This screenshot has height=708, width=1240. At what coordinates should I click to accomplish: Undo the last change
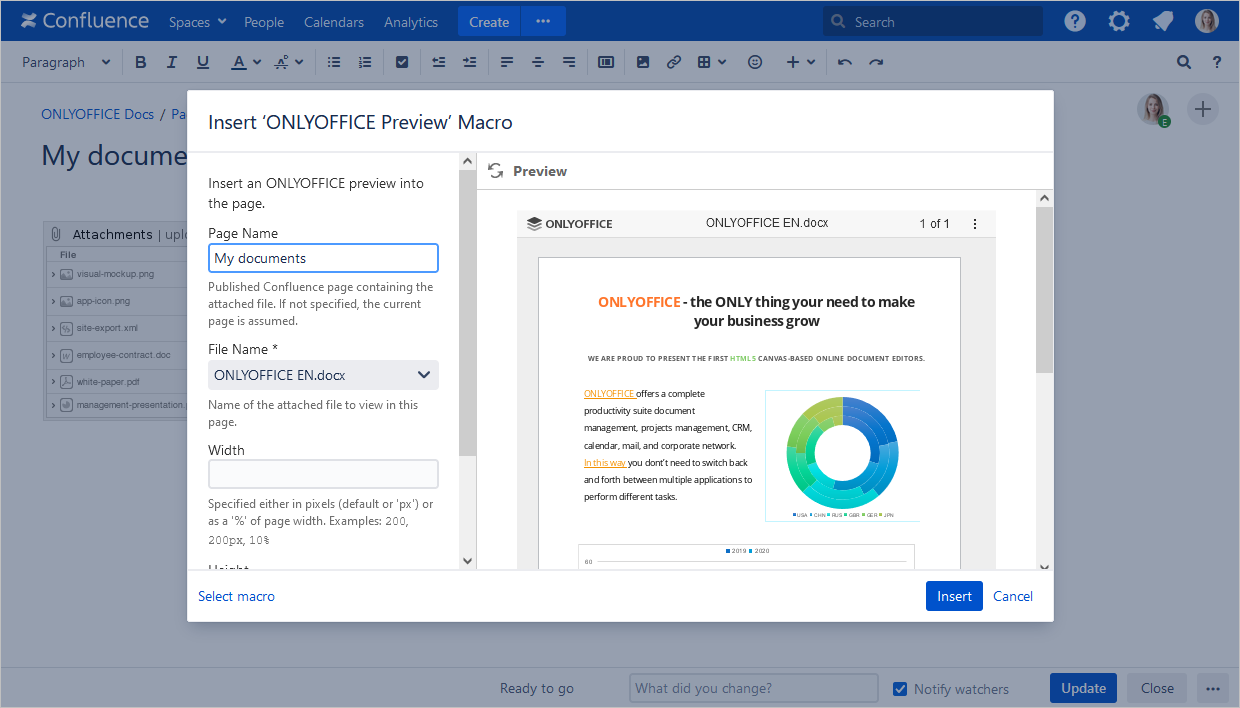(x=844, y=61)
